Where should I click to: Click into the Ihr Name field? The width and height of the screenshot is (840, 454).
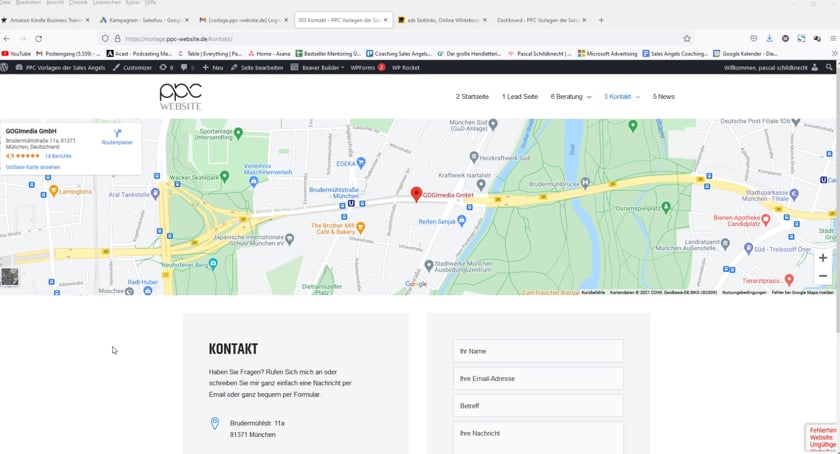click(x=538, y=351)
